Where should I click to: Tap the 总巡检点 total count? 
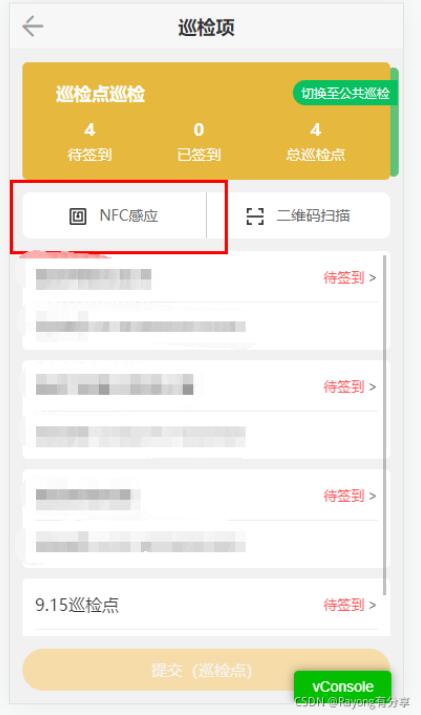click(315, 130)
